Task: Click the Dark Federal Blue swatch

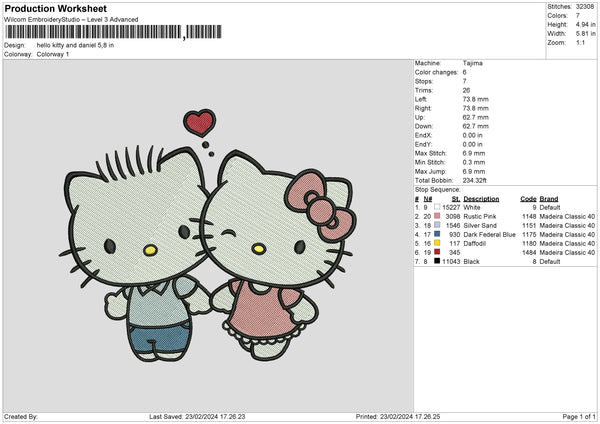Action: [437, 234]
